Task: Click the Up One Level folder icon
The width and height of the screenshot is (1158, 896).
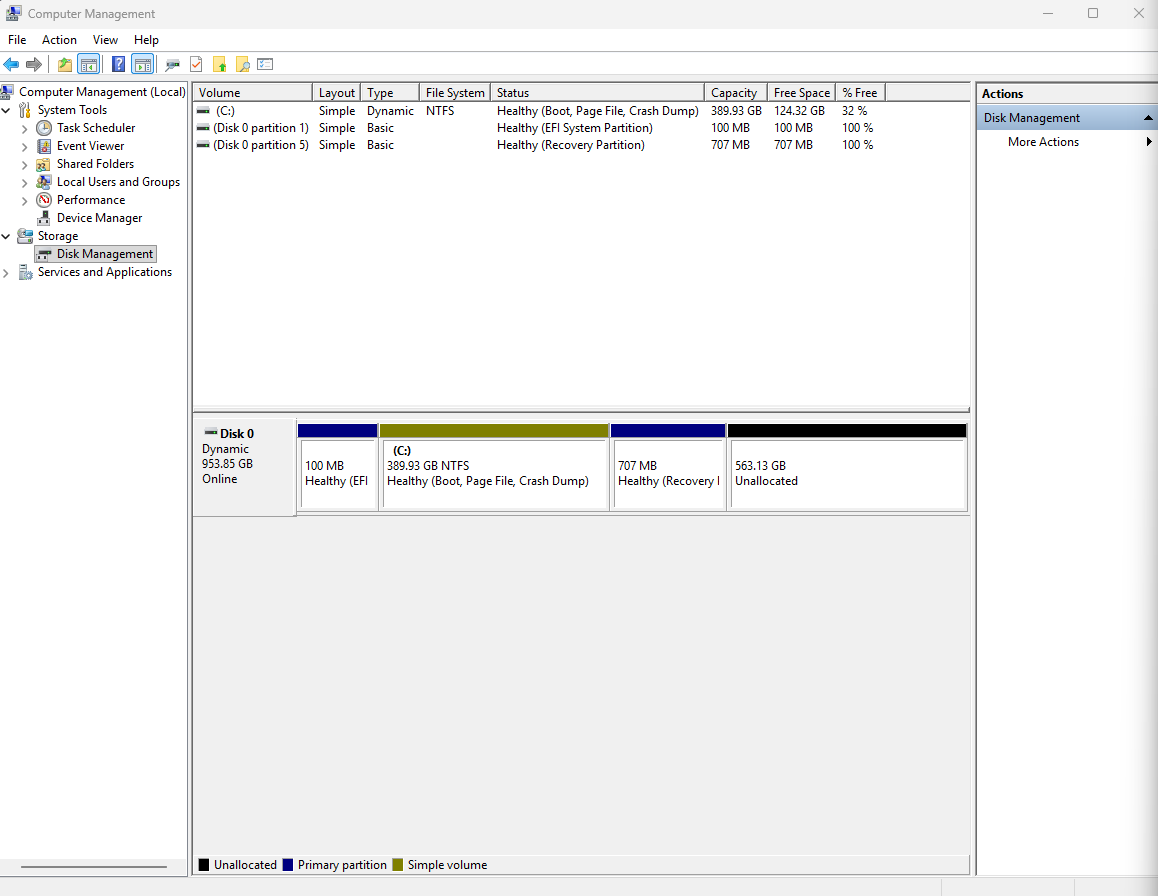Action: (65, 65)
